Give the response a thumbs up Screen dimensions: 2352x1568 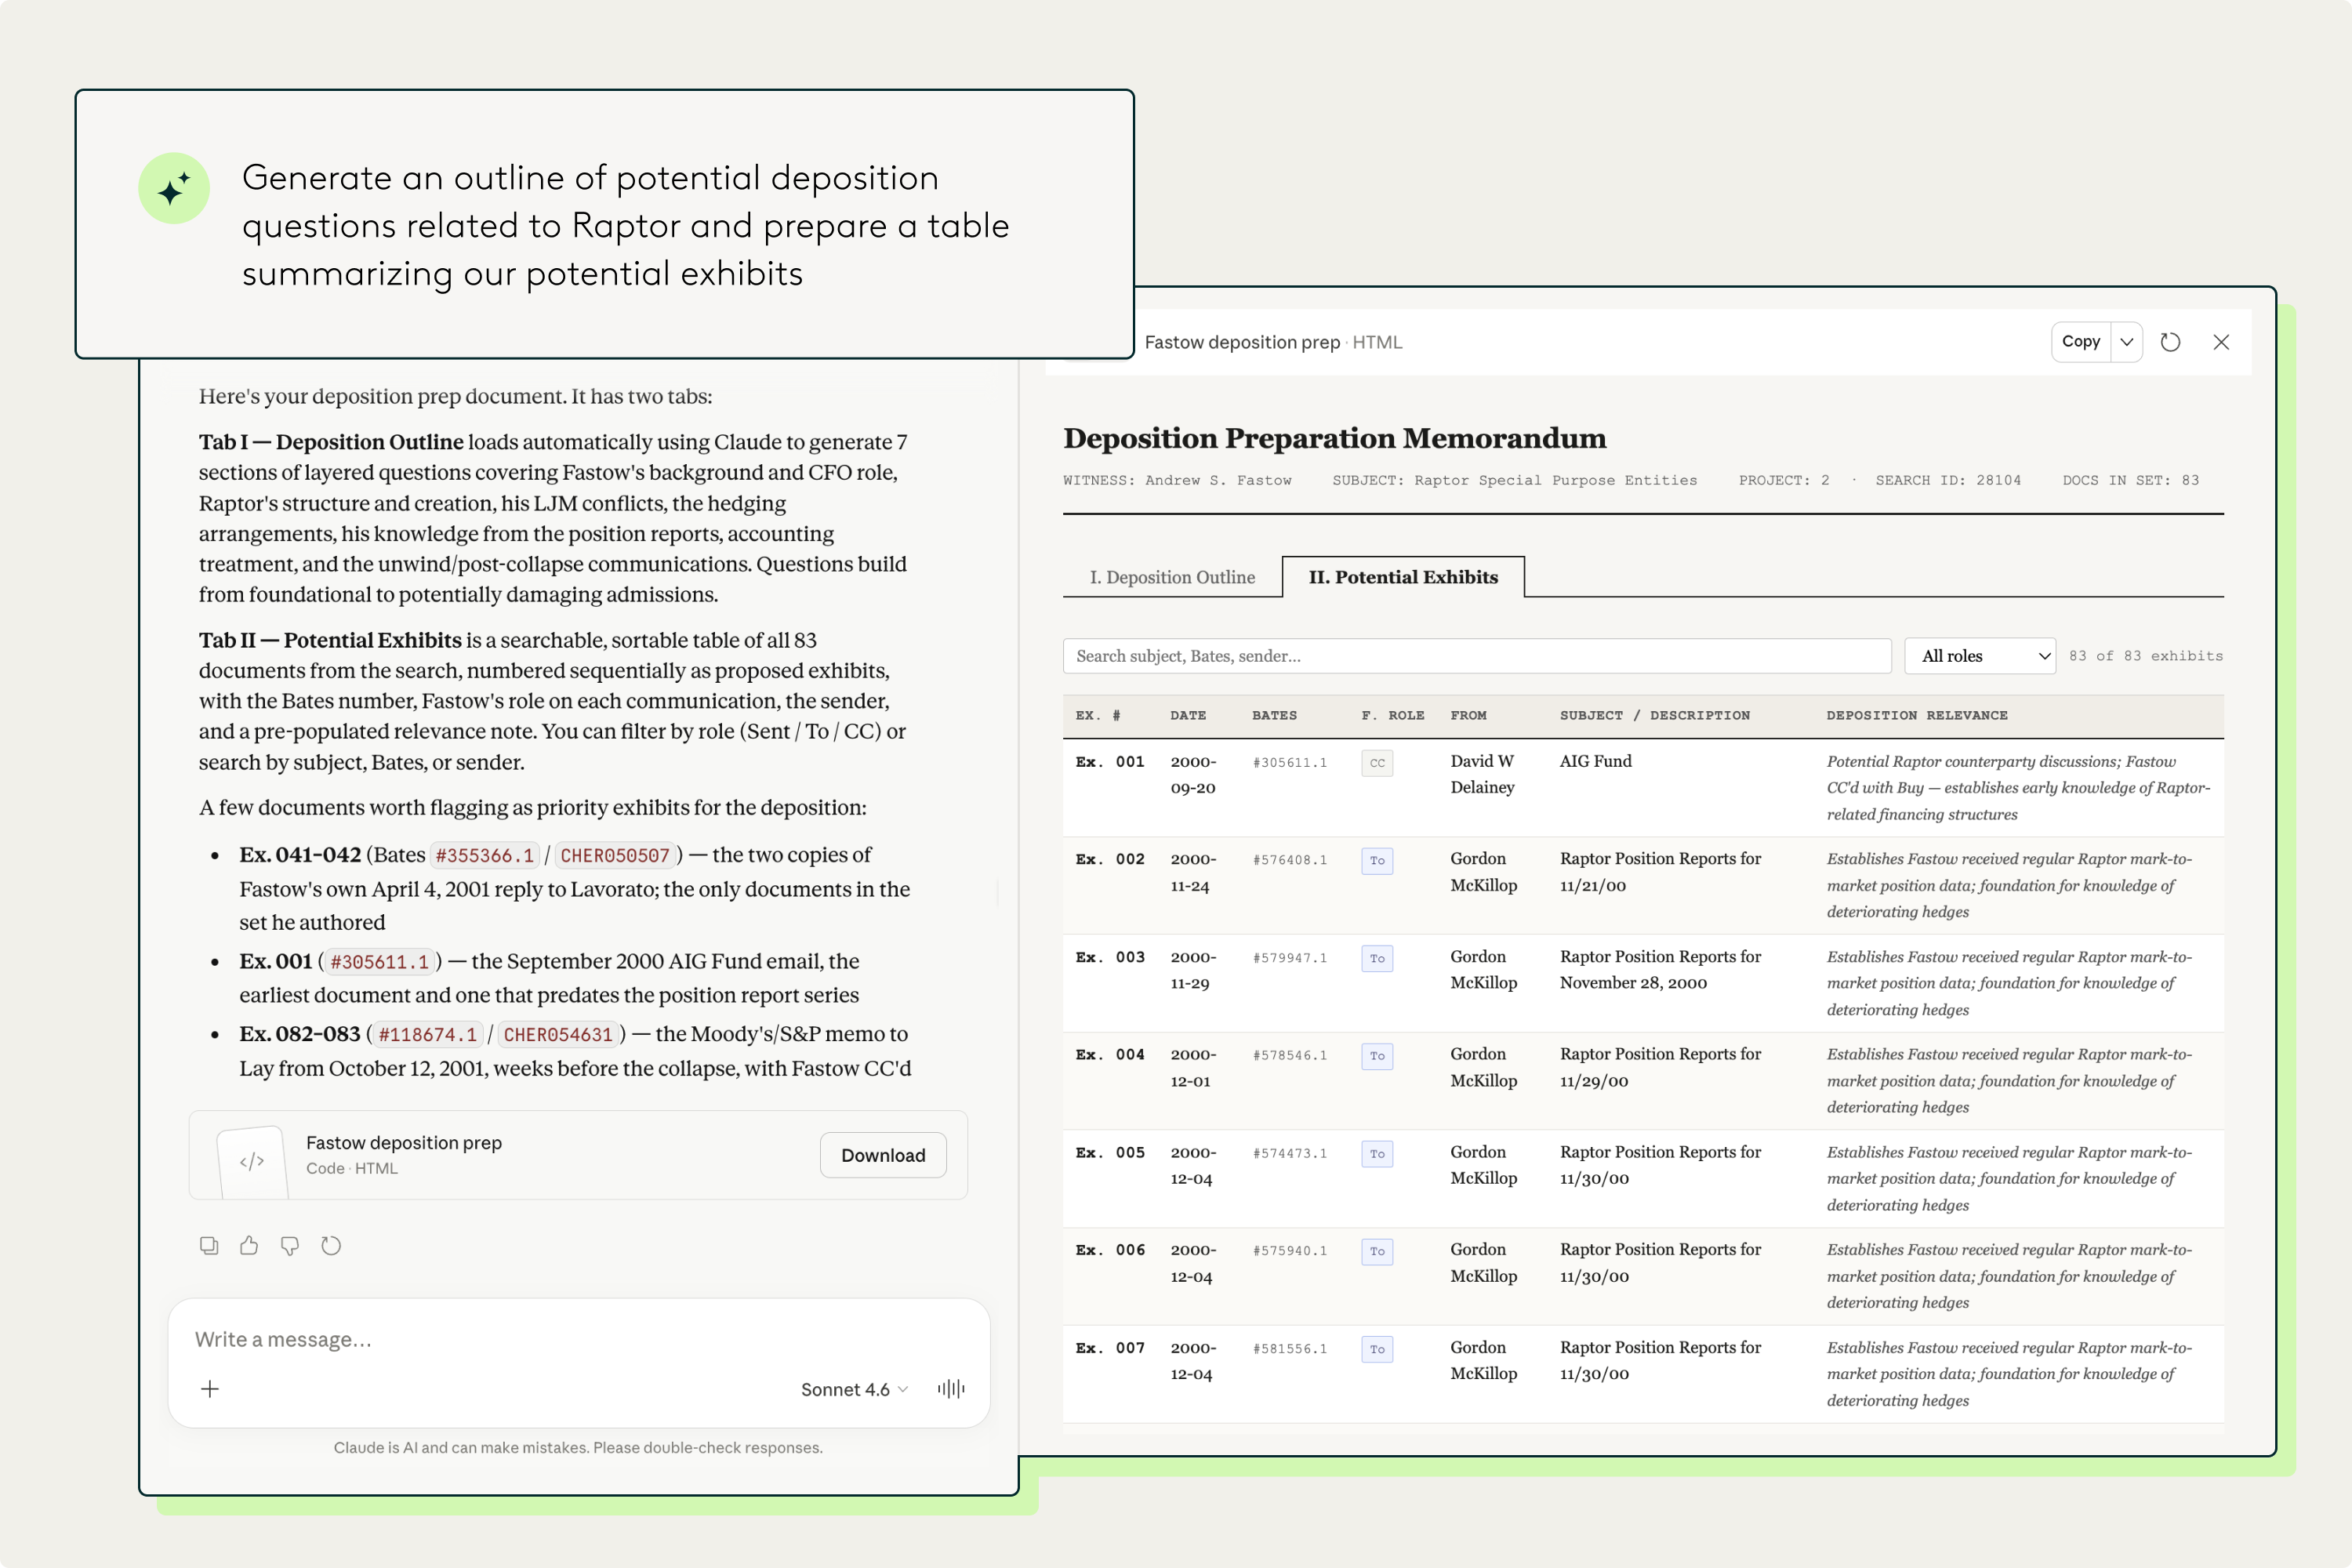(x=249, y=1245)
